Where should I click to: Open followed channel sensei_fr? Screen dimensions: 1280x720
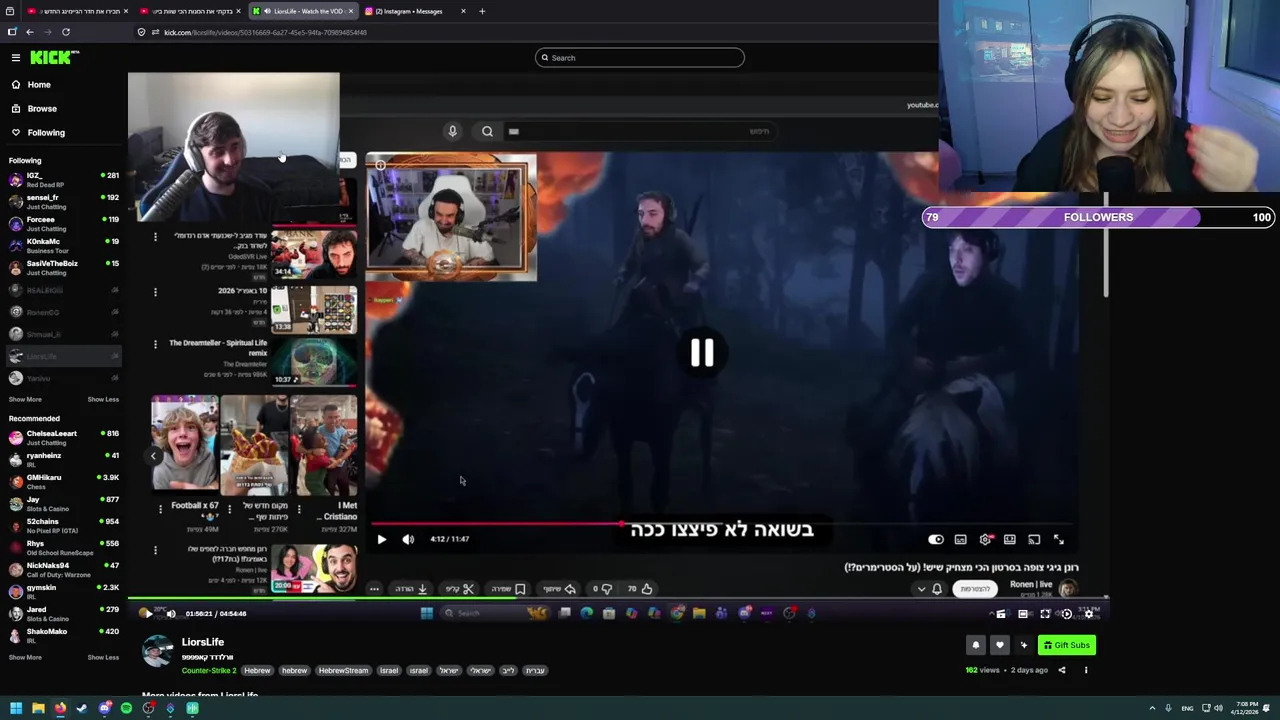click(x=63, y=202)
